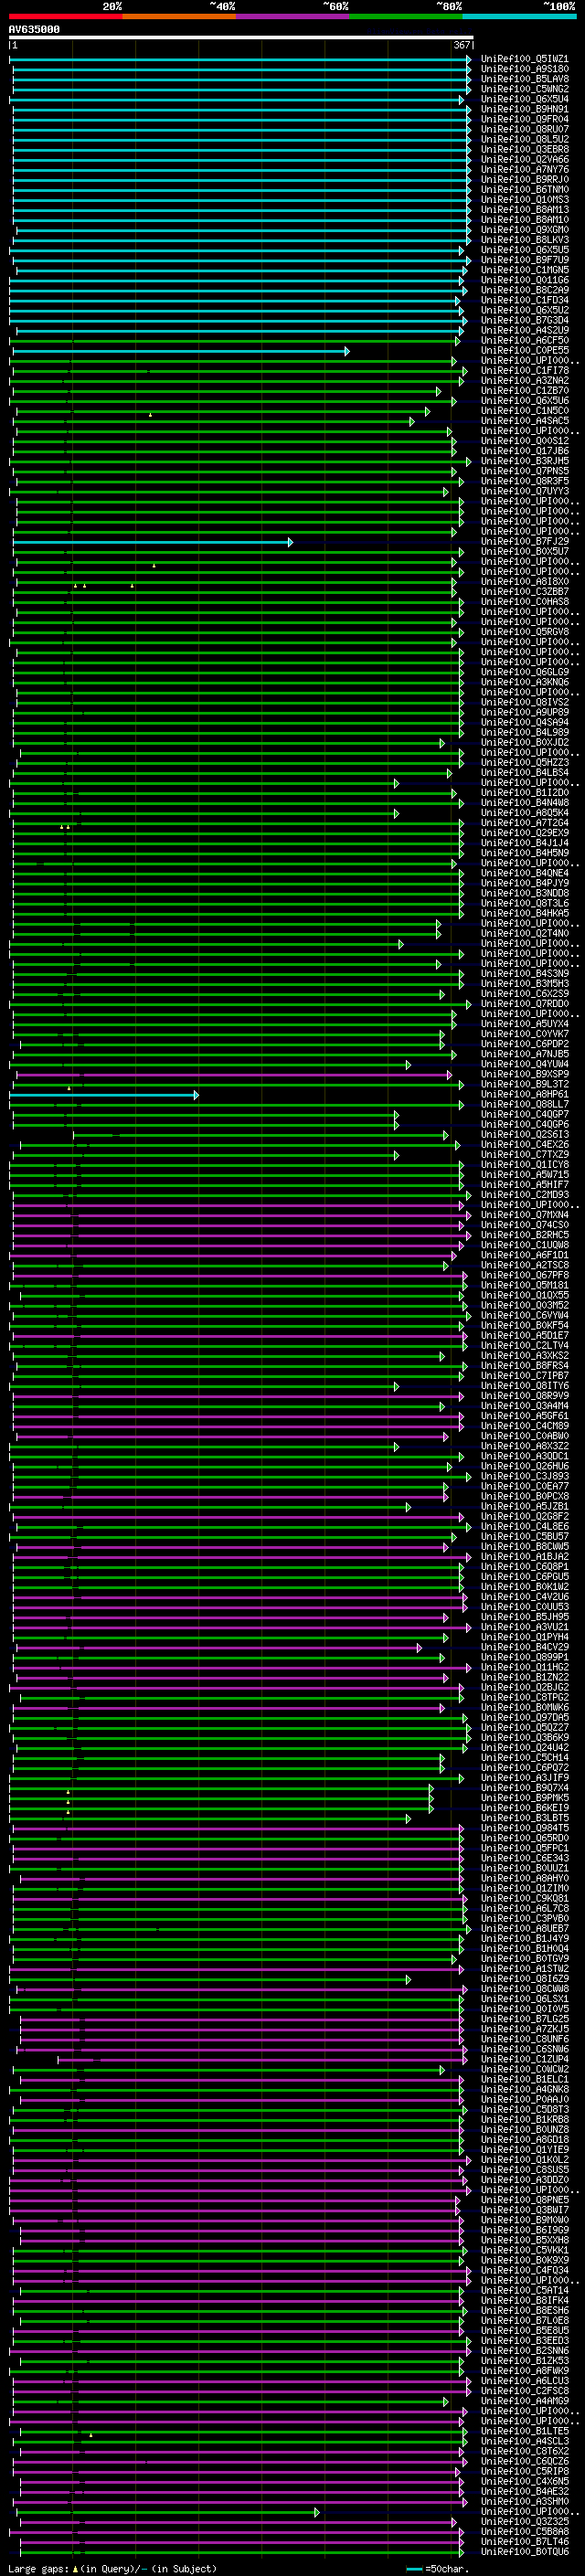Open hit UniRef100_C5WNG2
585x2576 pixels.
point(525,89)
